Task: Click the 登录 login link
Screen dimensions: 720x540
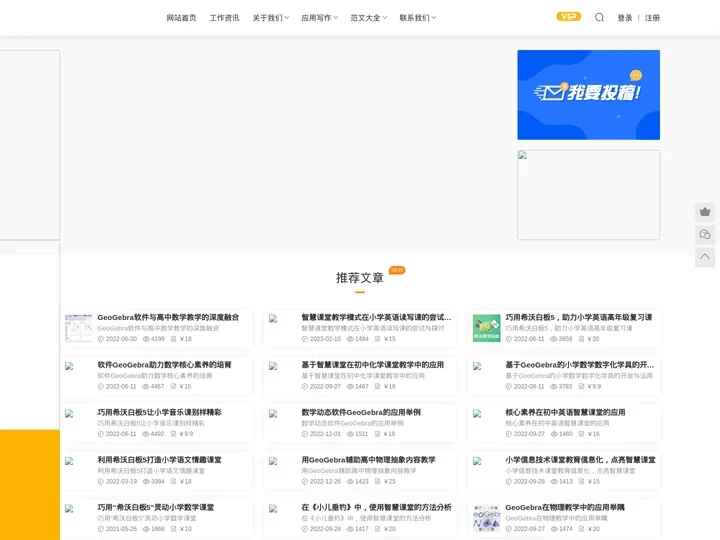Action: [x=624, y=17]
